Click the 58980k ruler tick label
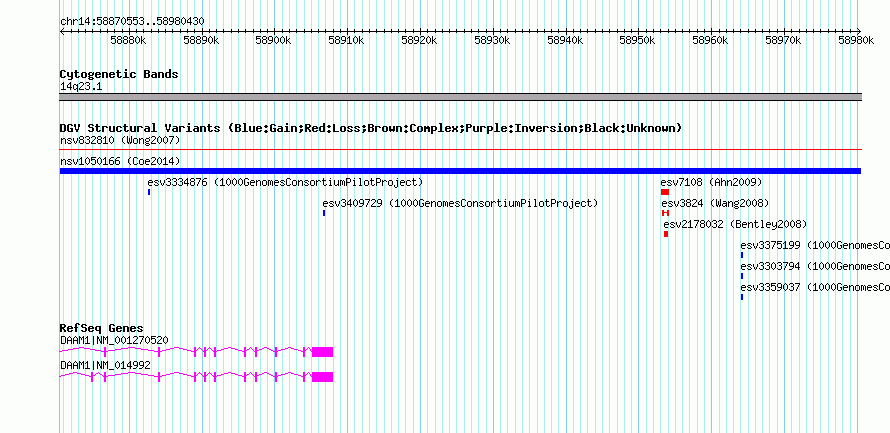The width and height of the screenshot is (890, 433). [856, 40]
